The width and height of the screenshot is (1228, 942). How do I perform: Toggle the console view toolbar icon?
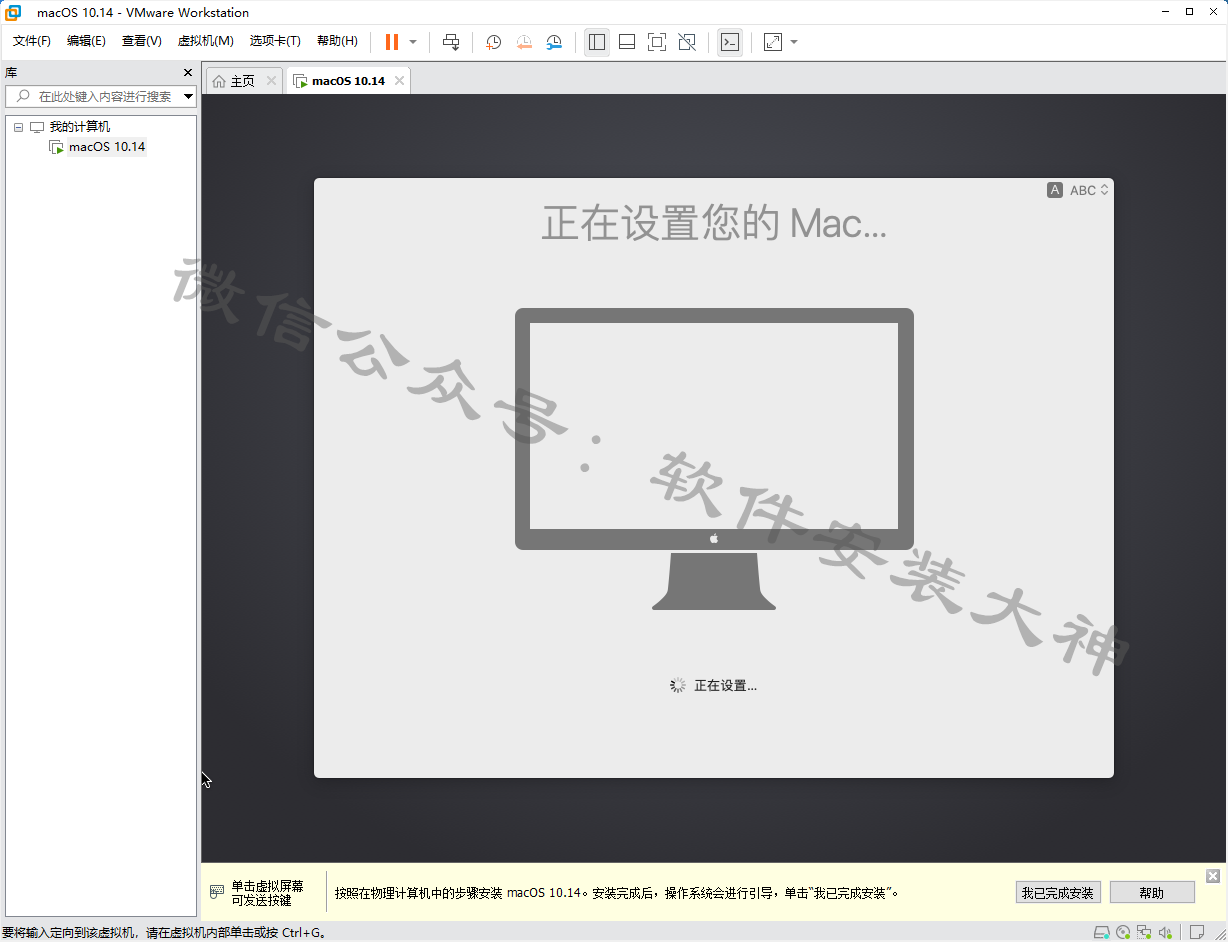[x=730, y=42]
